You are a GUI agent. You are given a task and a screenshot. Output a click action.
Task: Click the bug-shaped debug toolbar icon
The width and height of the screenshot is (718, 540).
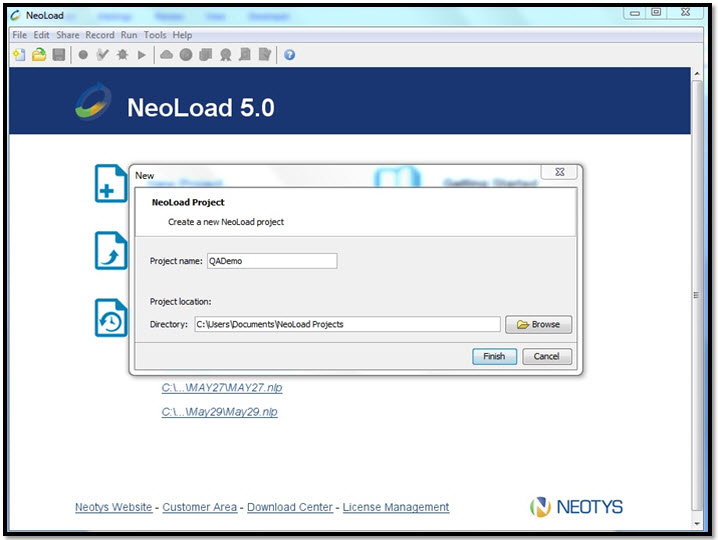point(122,55)
